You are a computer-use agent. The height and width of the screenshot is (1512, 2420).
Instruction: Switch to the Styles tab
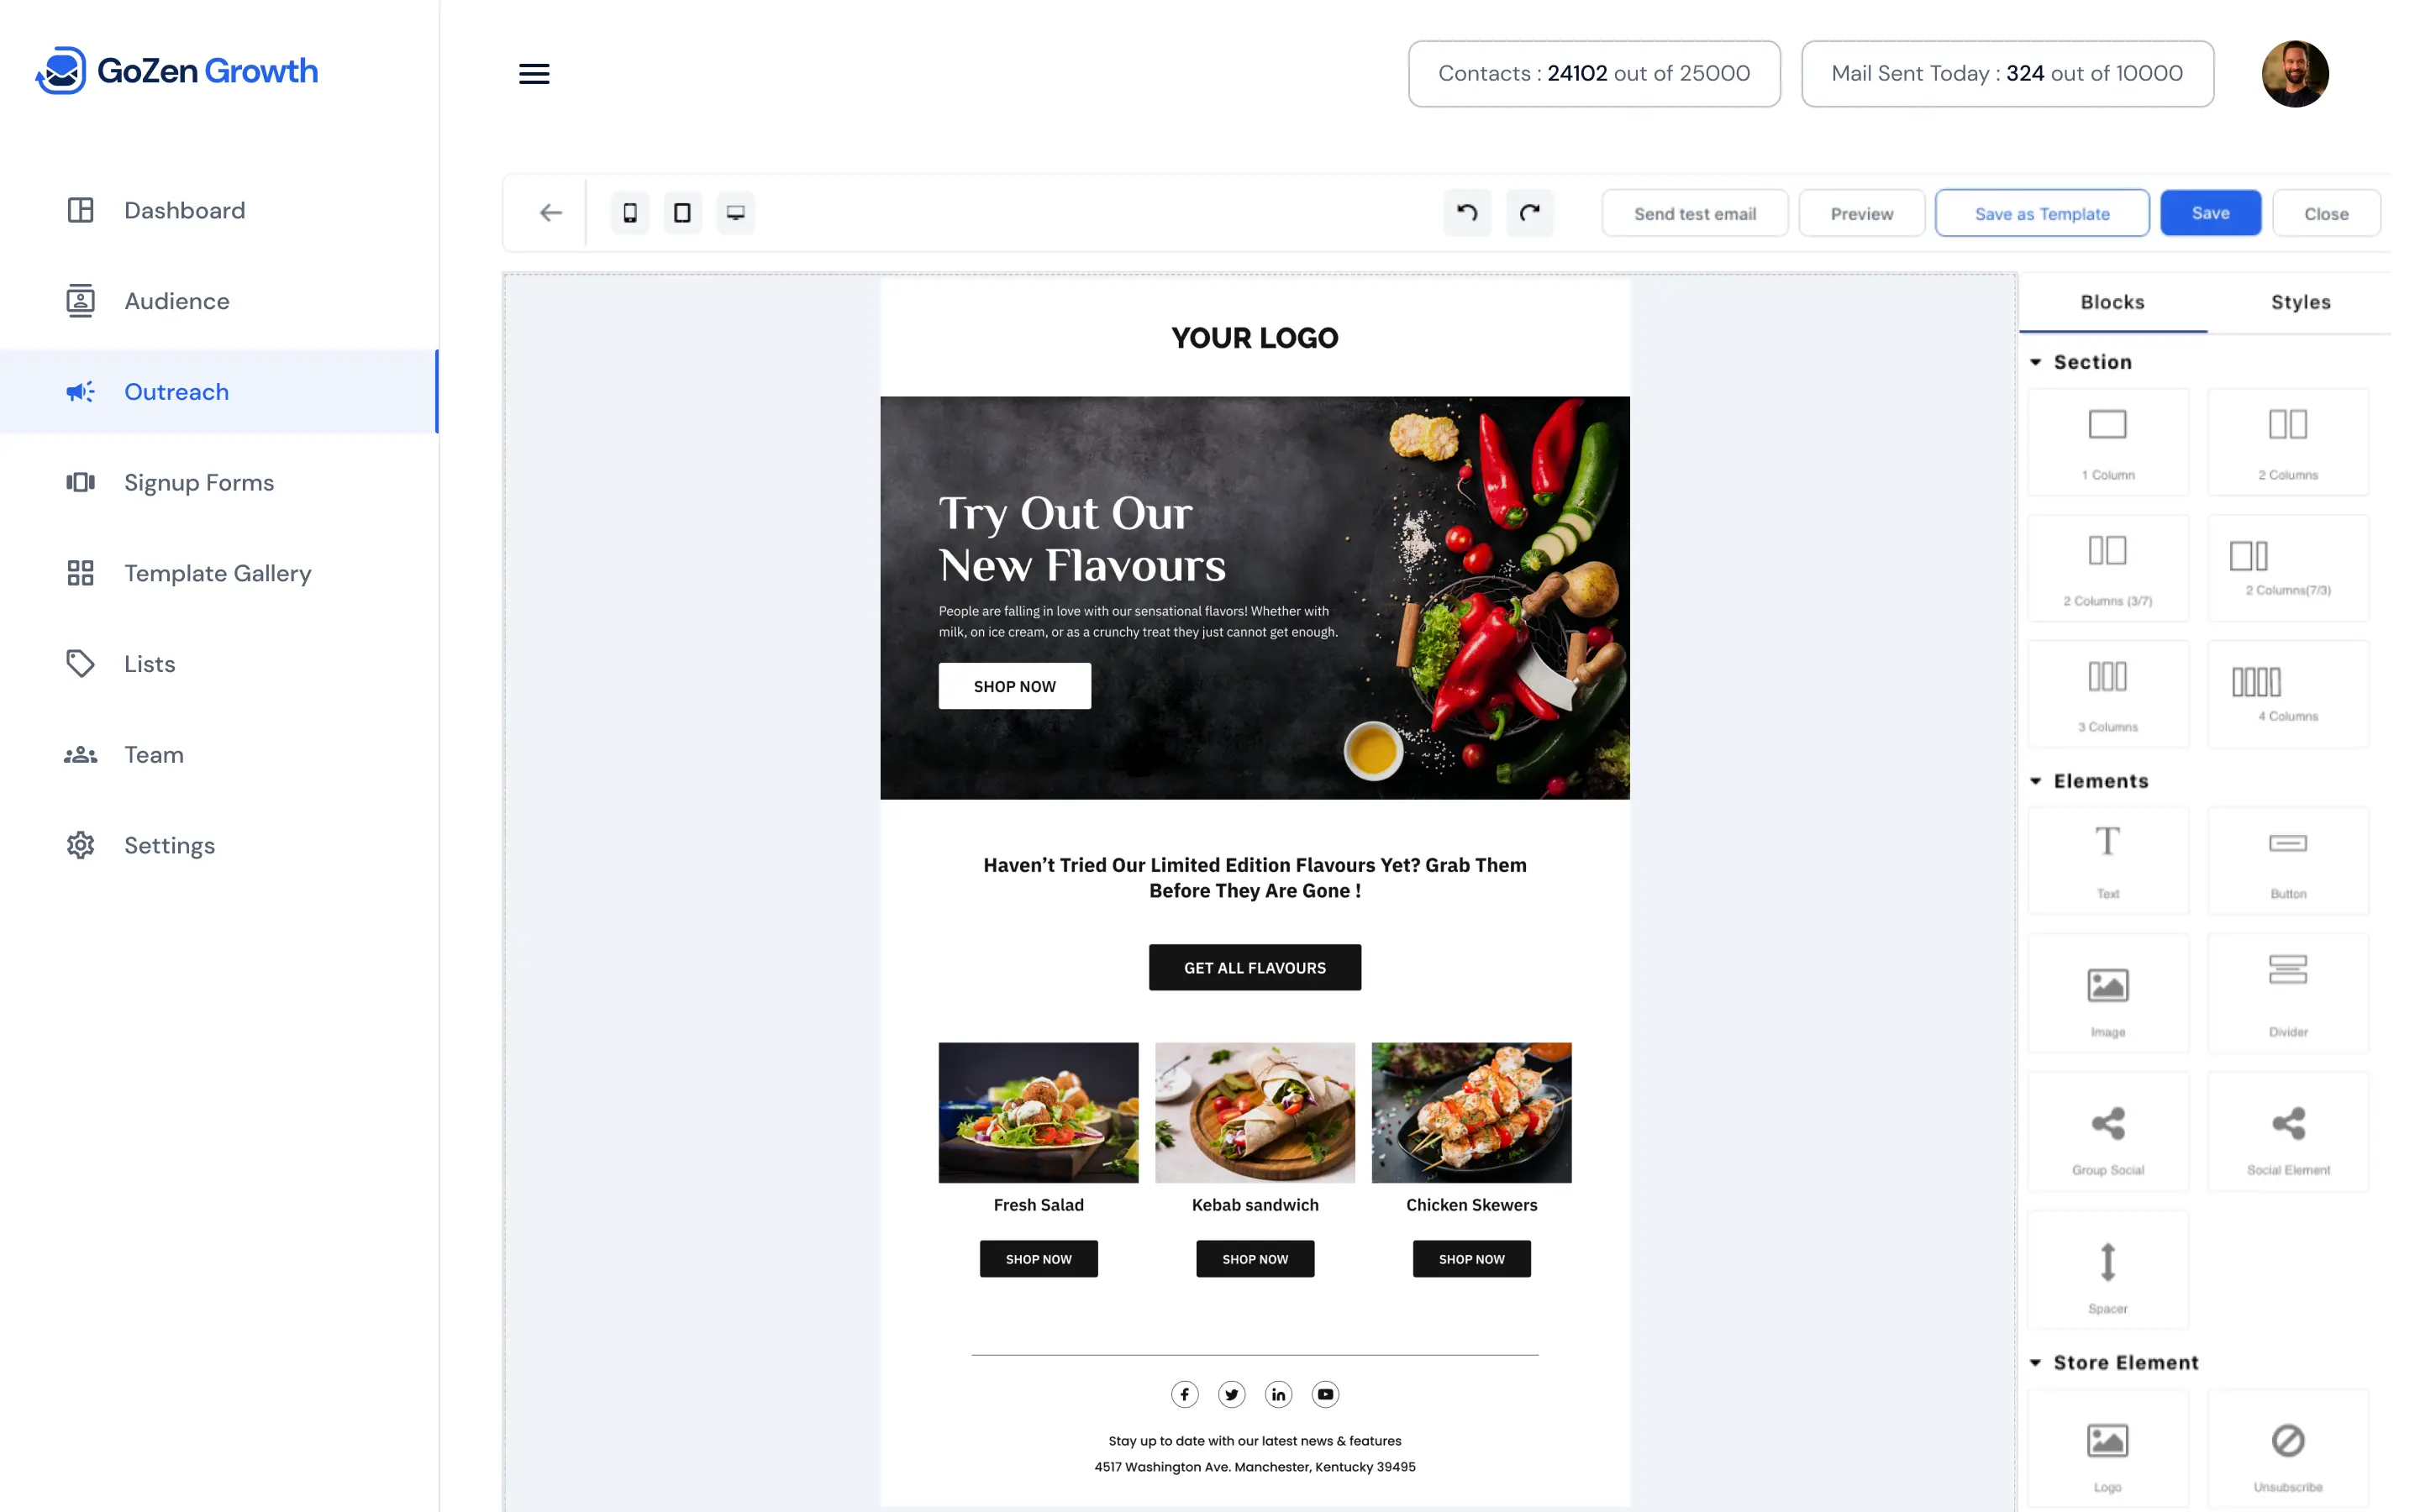pos(2300,300)
